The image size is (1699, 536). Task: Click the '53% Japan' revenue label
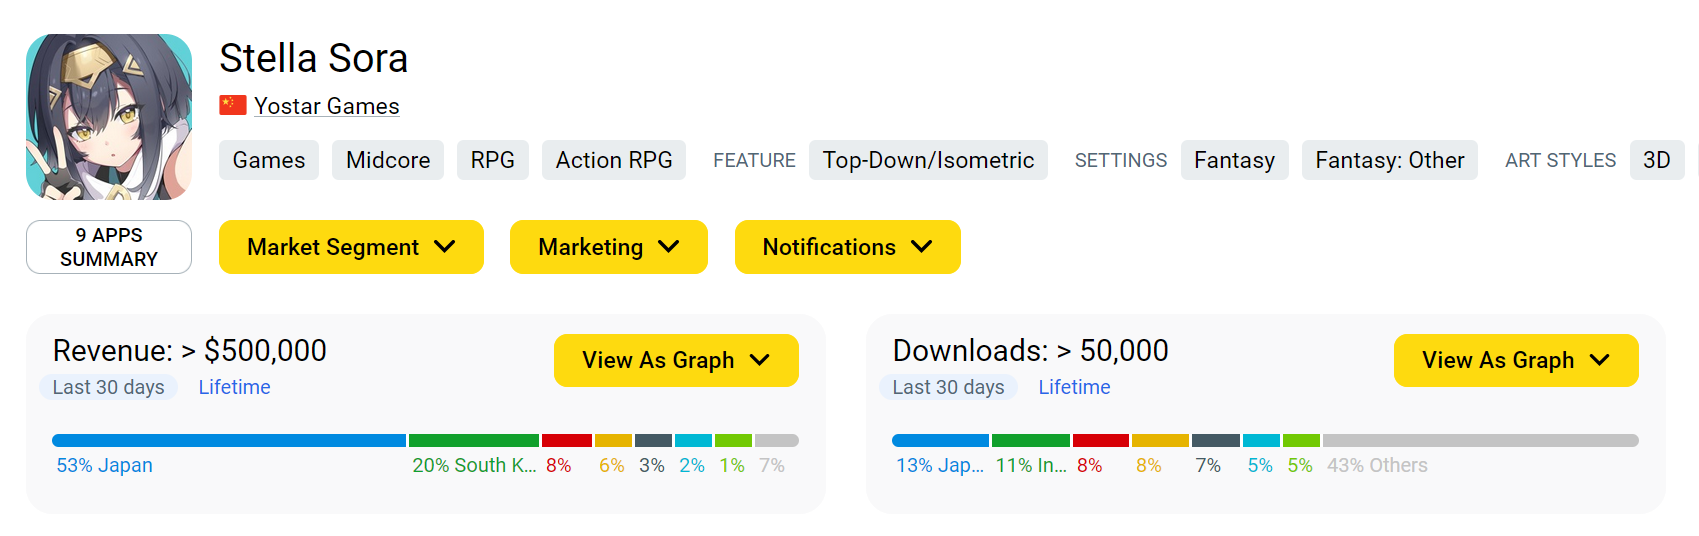105,465
